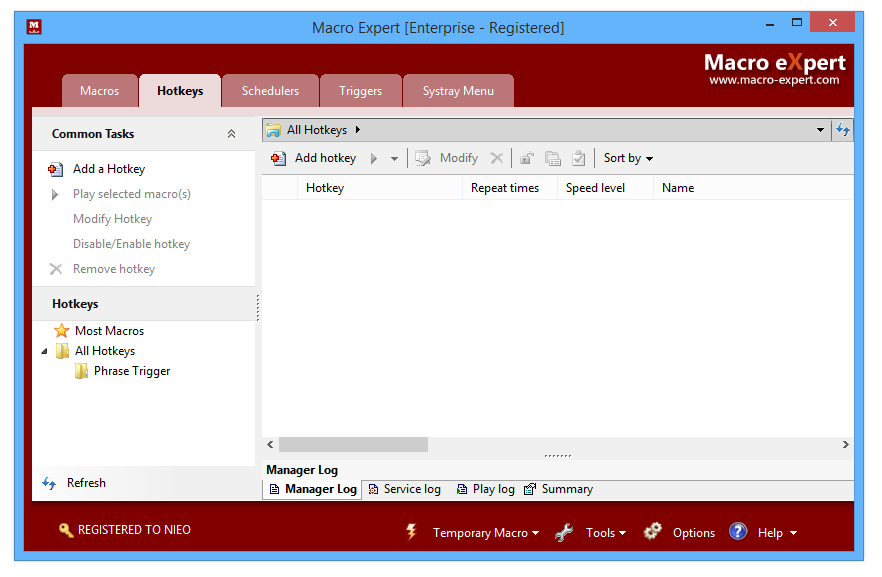
Task: Click Remove hotkey task
Action: pyautogui.click(x=114, y=269)
